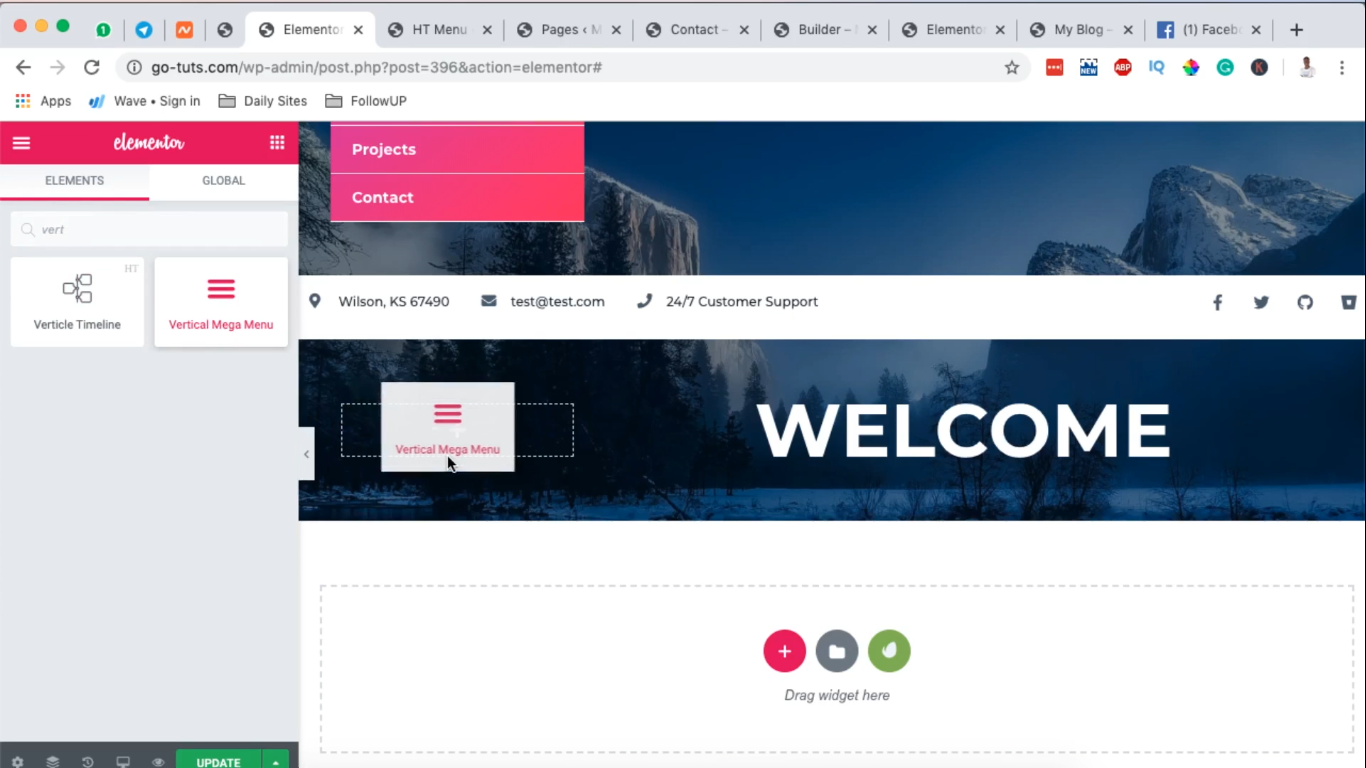This screenshot has width=1366, height=768.
Task: Click the widget search field
Action: (x=150, y=229)
